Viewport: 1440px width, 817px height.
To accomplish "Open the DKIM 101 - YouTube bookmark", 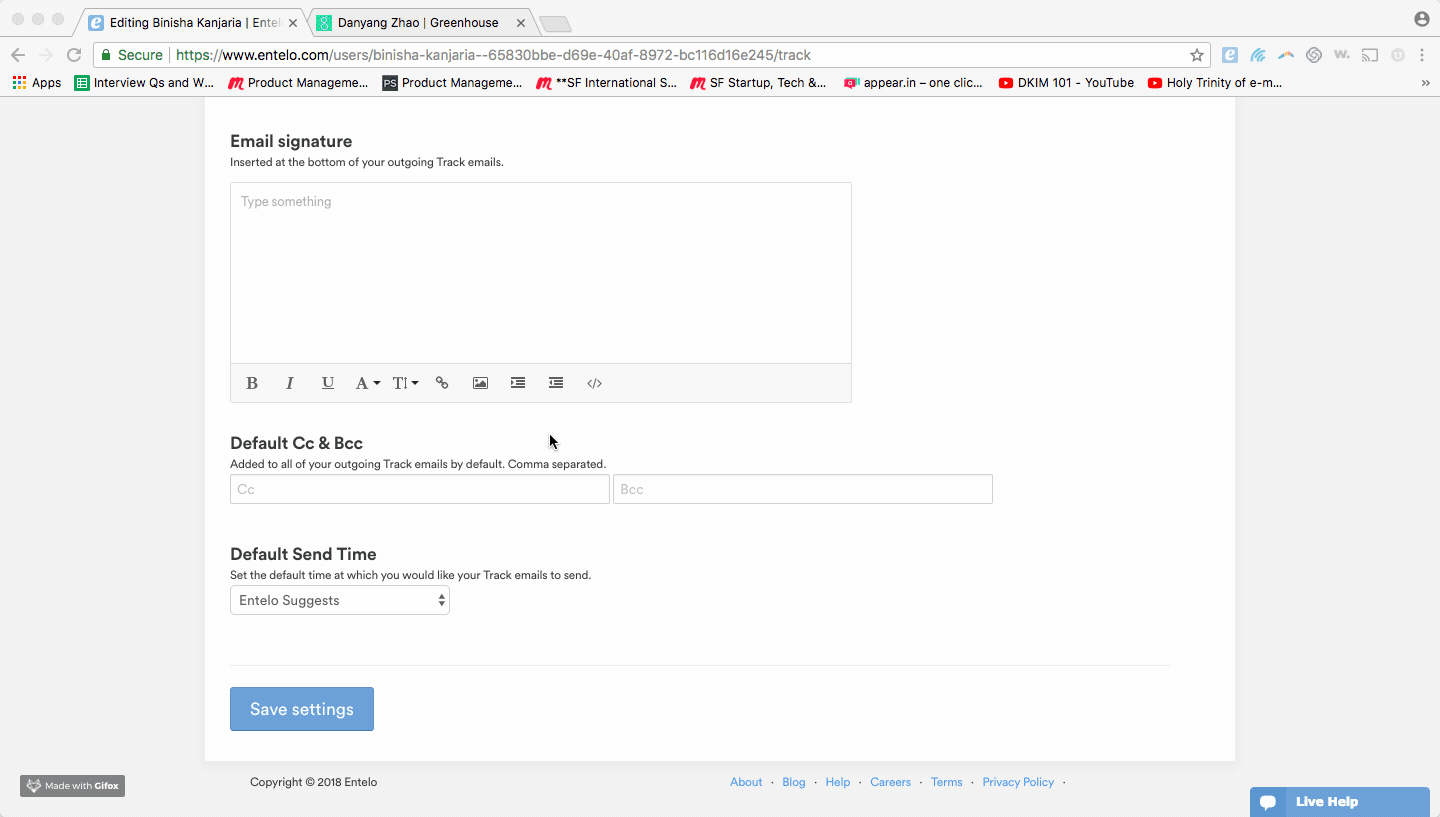I will pos(1066,83).
